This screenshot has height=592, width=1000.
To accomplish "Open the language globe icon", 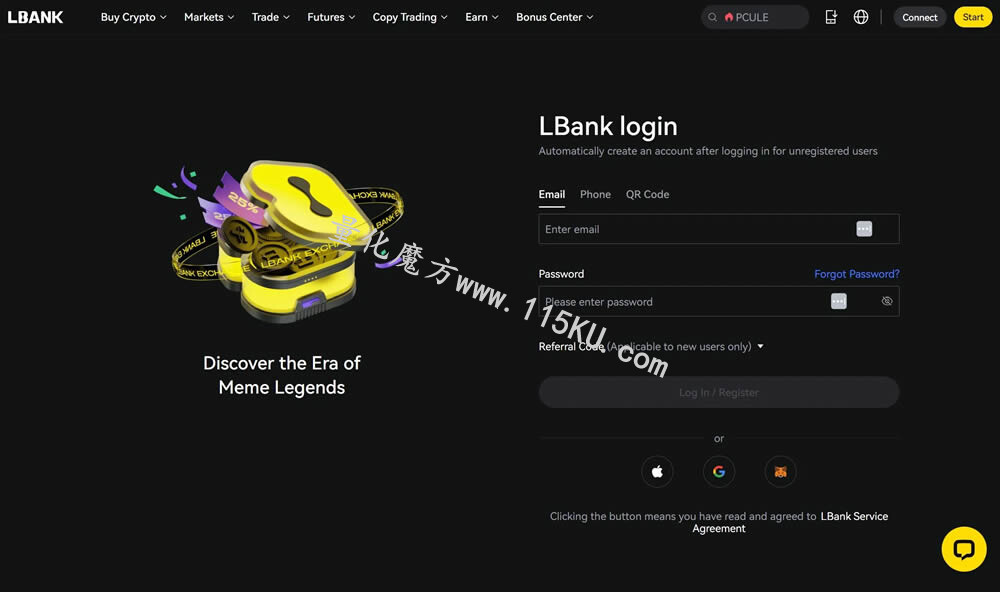I will click(861, 17).
